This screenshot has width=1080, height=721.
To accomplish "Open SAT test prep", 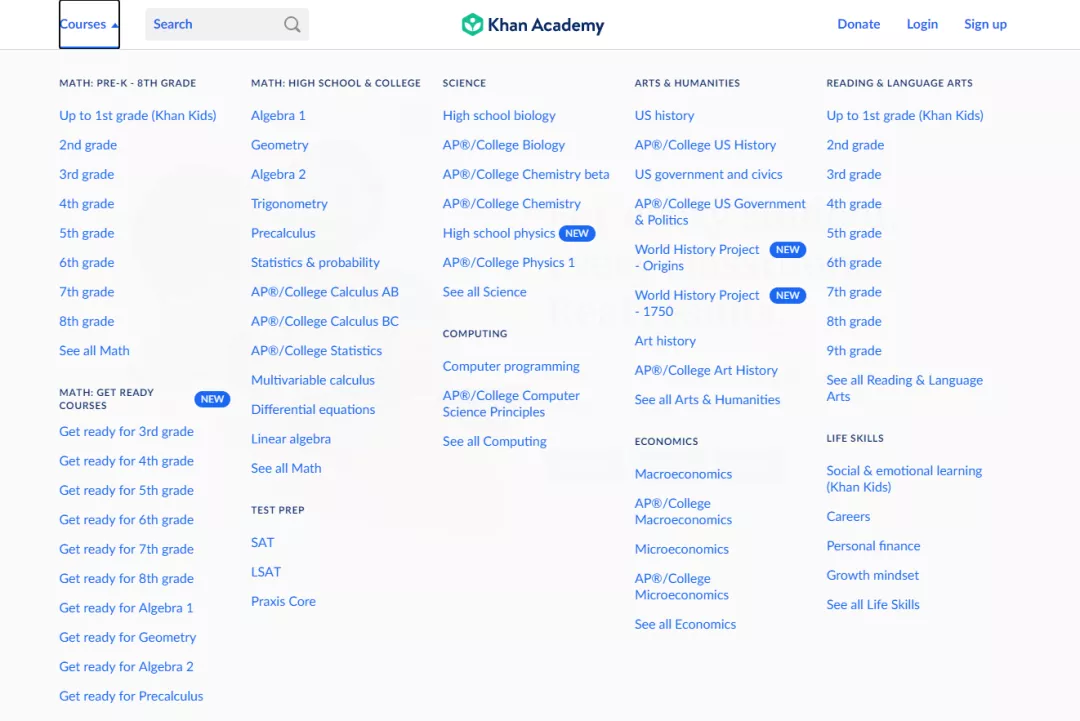I will pyautogui.click(x=262, y=543).
